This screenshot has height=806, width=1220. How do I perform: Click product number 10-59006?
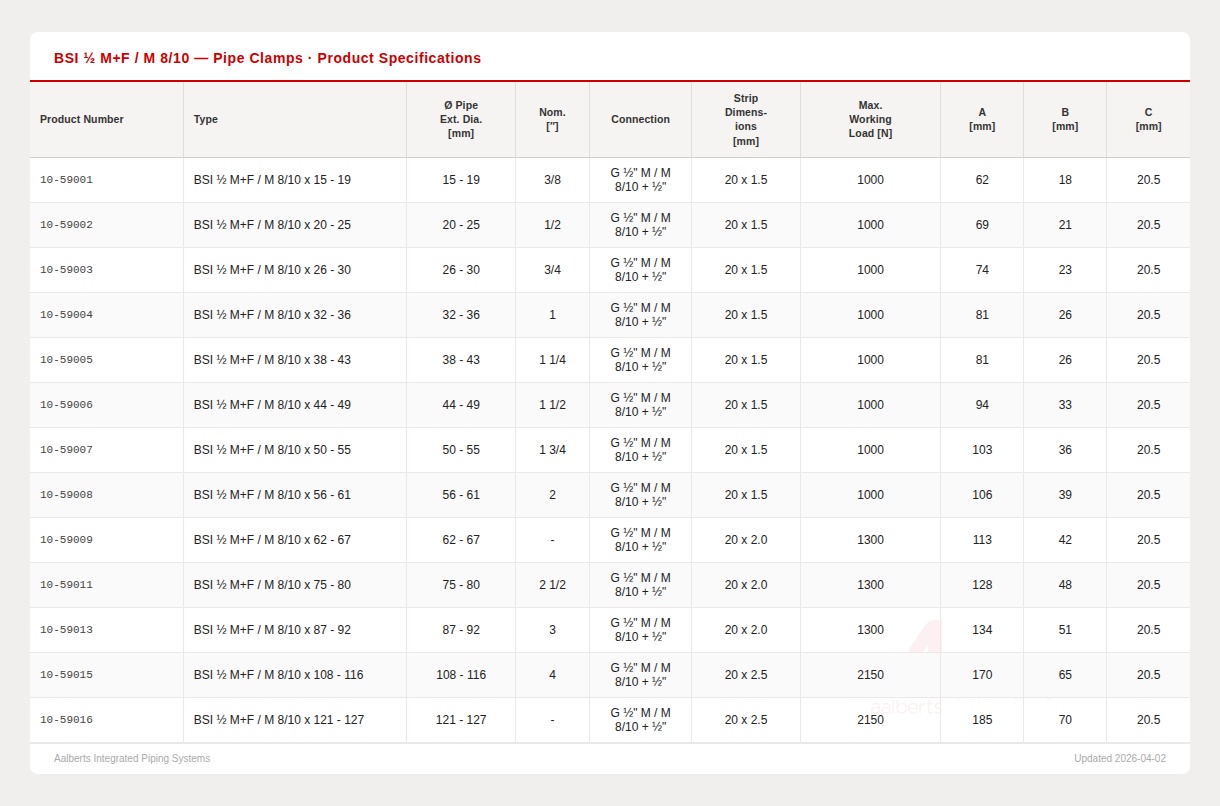[x=66, y=405]
